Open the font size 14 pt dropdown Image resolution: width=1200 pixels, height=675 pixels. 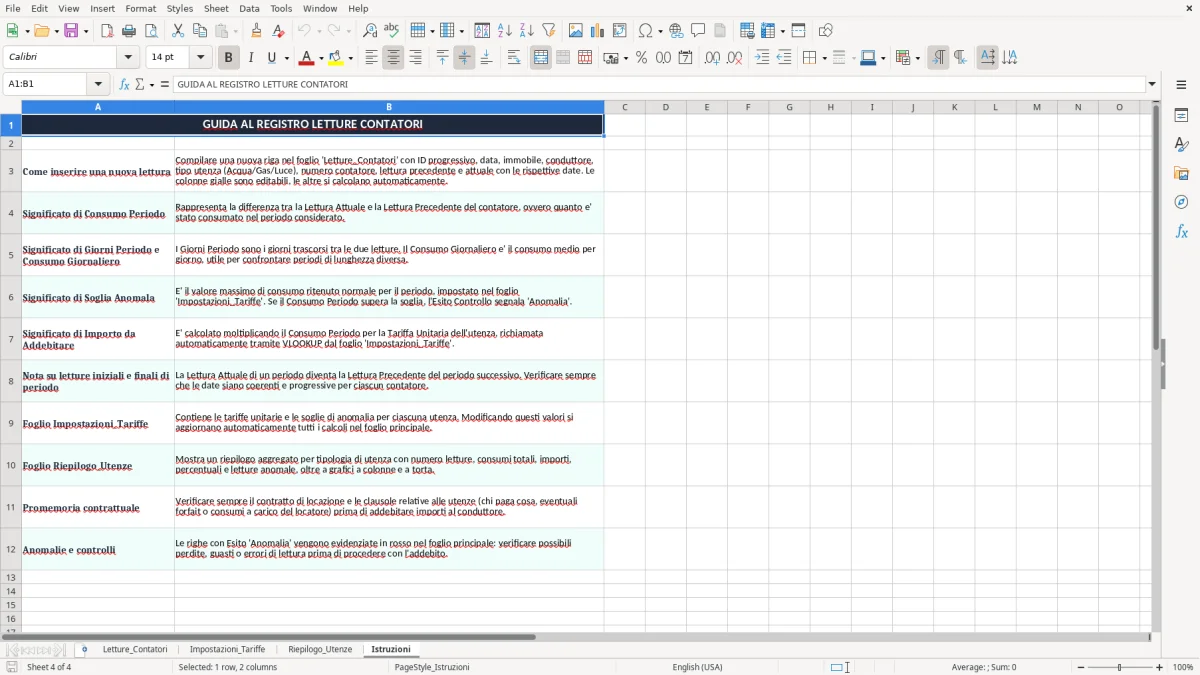pyautogui.click(x=200, y=58)
